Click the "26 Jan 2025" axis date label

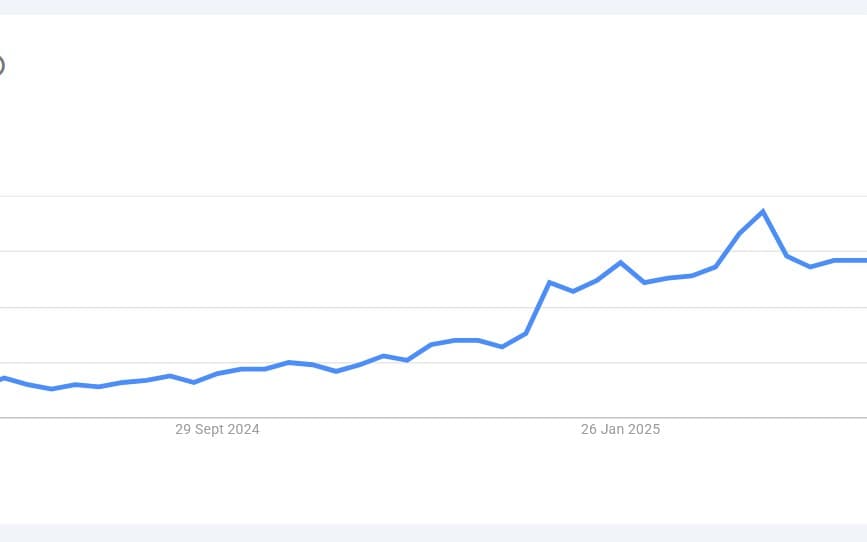pyautogui.click(x=620, y=429)
